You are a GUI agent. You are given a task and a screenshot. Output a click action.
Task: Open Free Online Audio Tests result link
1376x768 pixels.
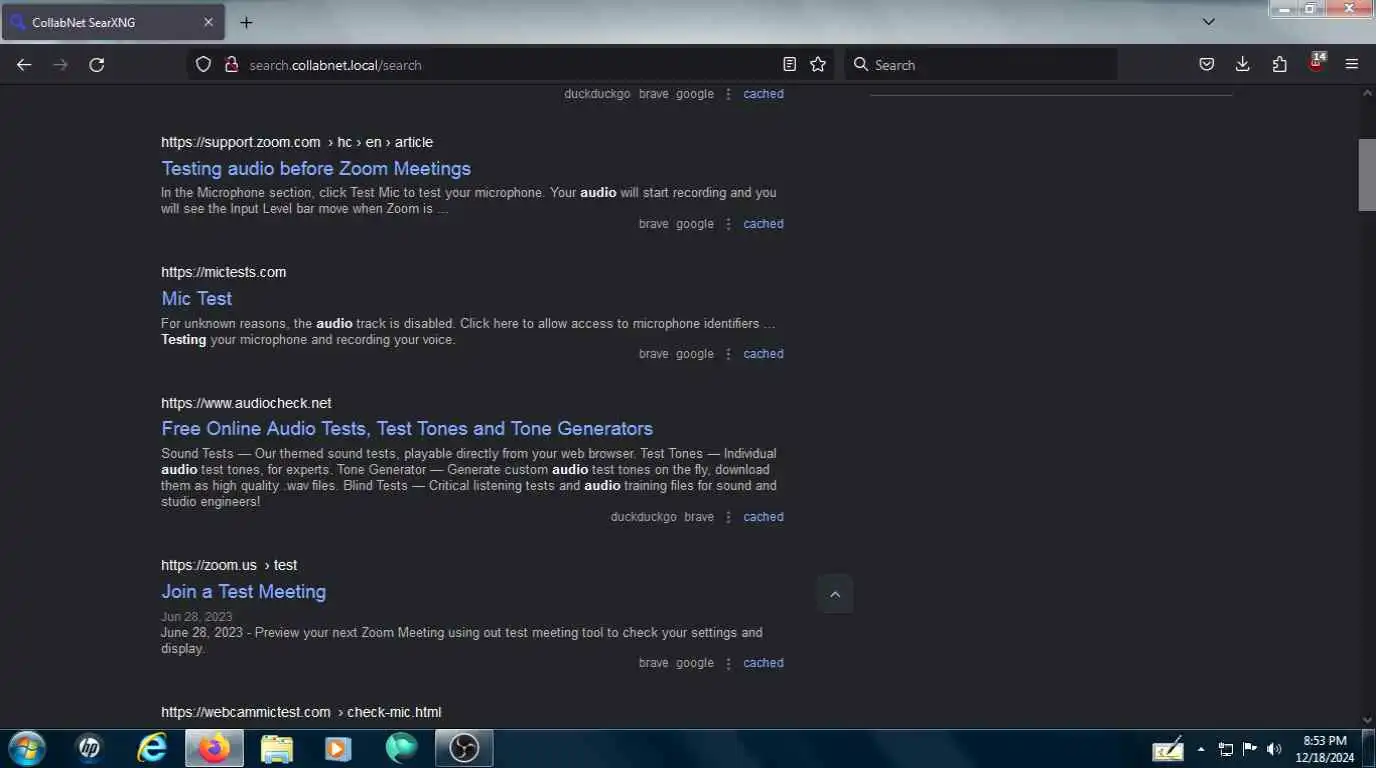(x=407, y=428)
